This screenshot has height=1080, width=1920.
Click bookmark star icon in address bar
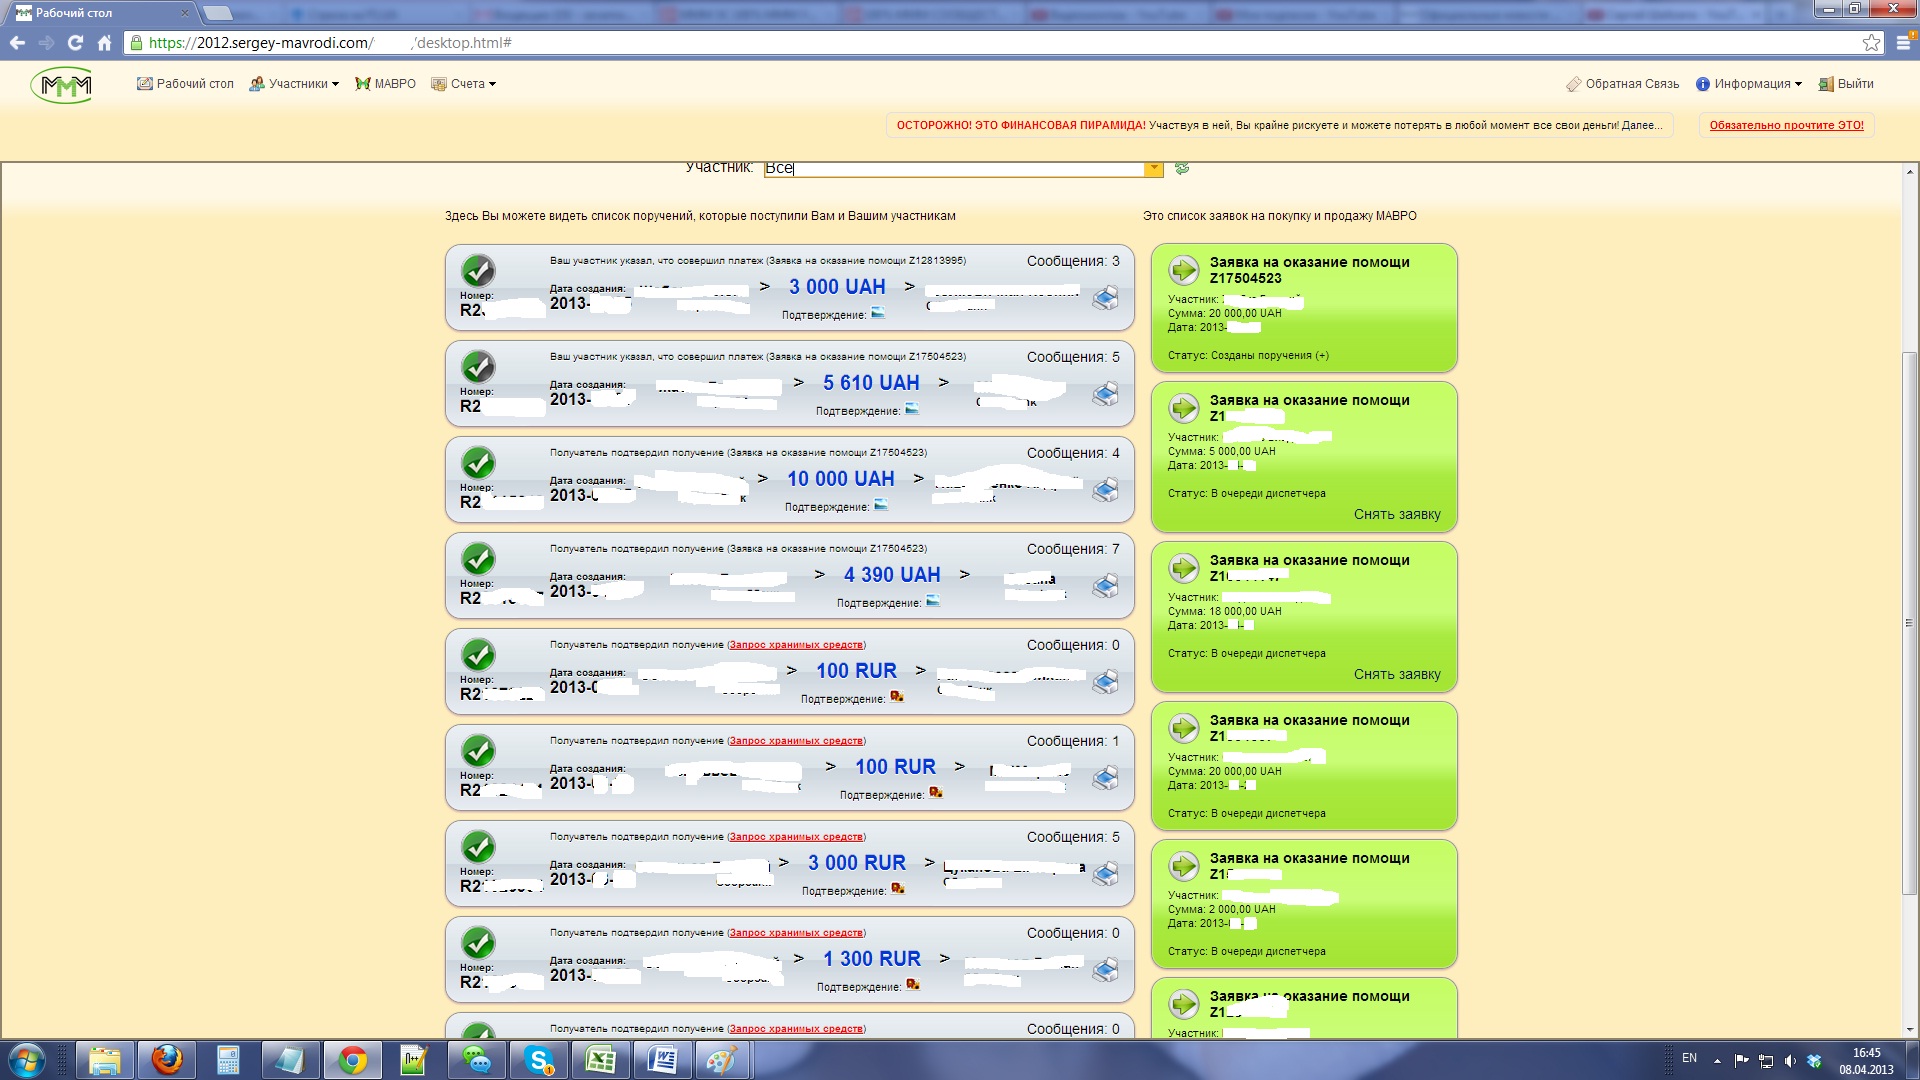click(x=1871, y=43)
